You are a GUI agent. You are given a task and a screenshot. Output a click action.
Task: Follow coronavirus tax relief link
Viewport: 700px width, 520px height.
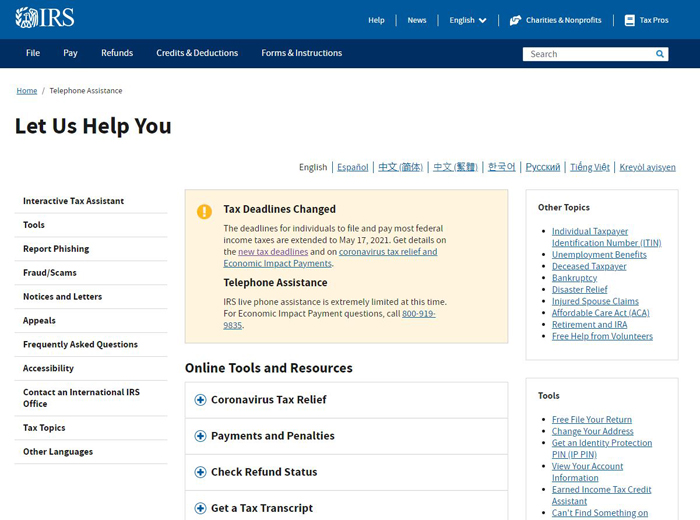click(x=388, y=252)
